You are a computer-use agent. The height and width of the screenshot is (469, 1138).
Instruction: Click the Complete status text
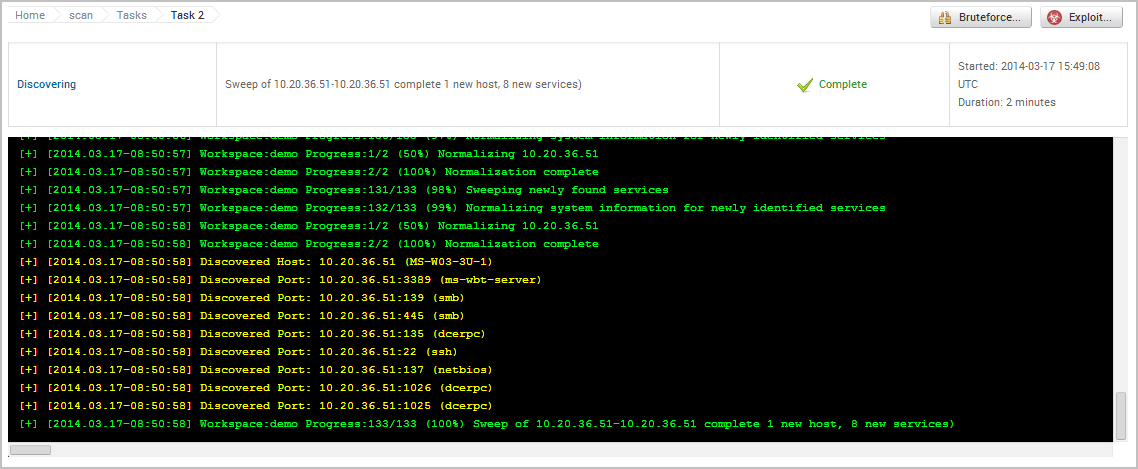coord(842,85)
